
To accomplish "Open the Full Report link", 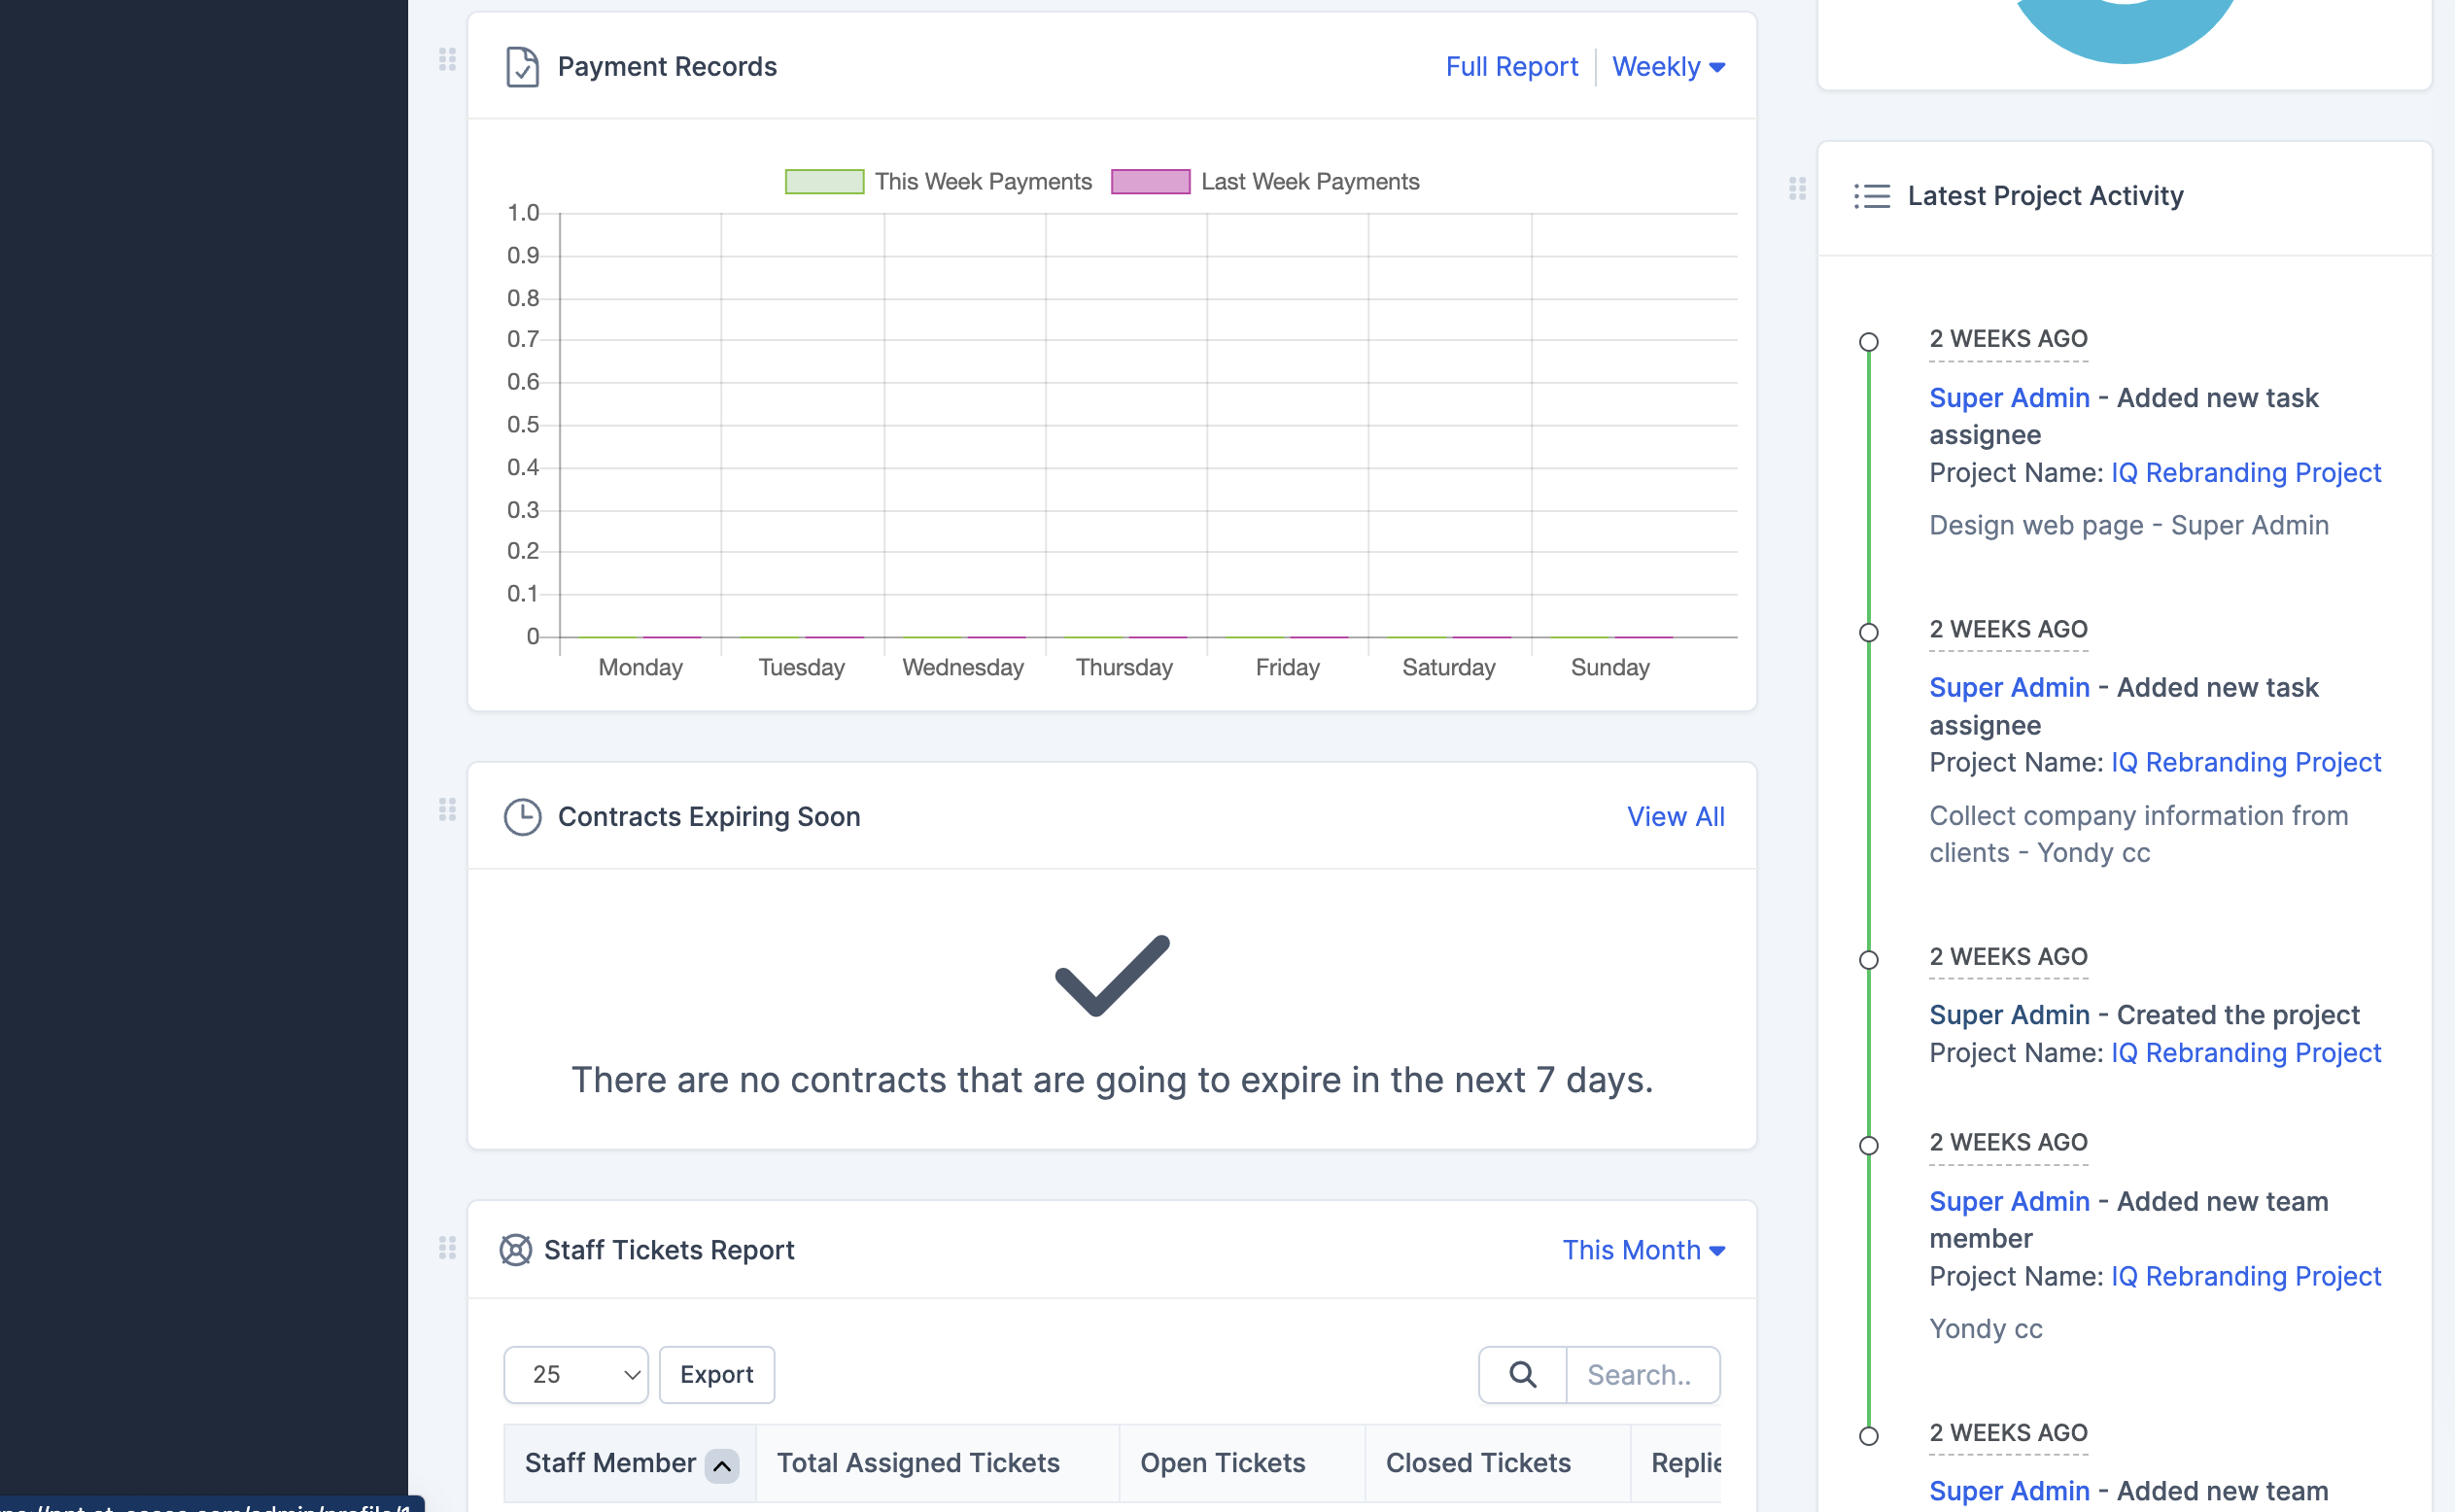I will tap(1512, 67).
